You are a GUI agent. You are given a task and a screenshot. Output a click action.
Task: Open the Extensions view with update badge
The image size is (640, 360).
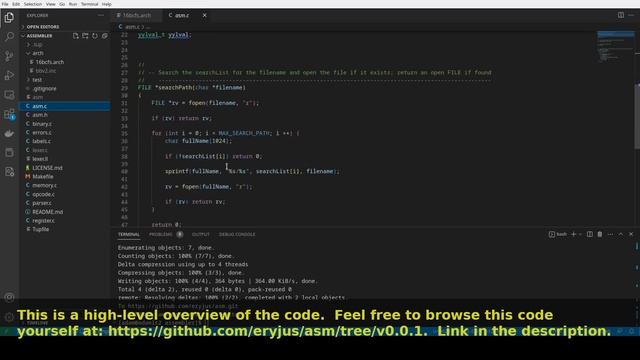coord(9,114)
